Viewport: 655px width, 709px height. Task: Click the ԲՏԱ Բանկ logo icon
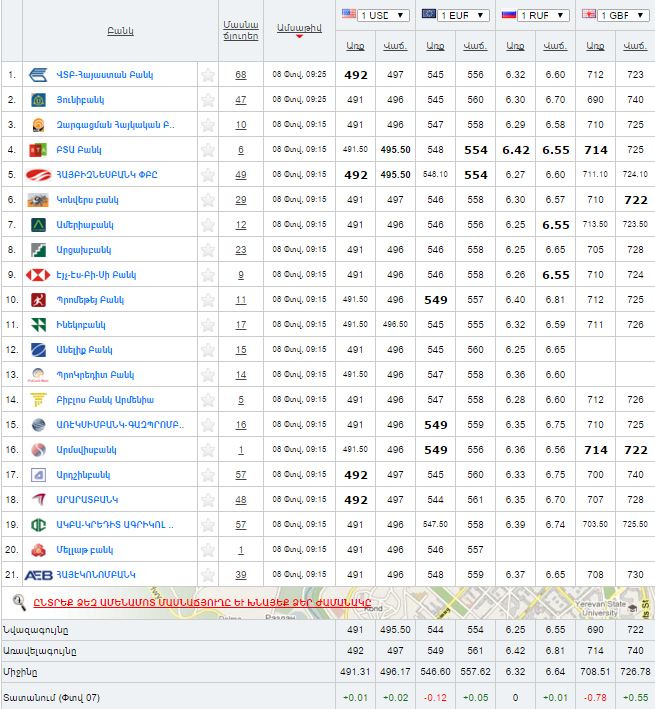click(38, 150)
